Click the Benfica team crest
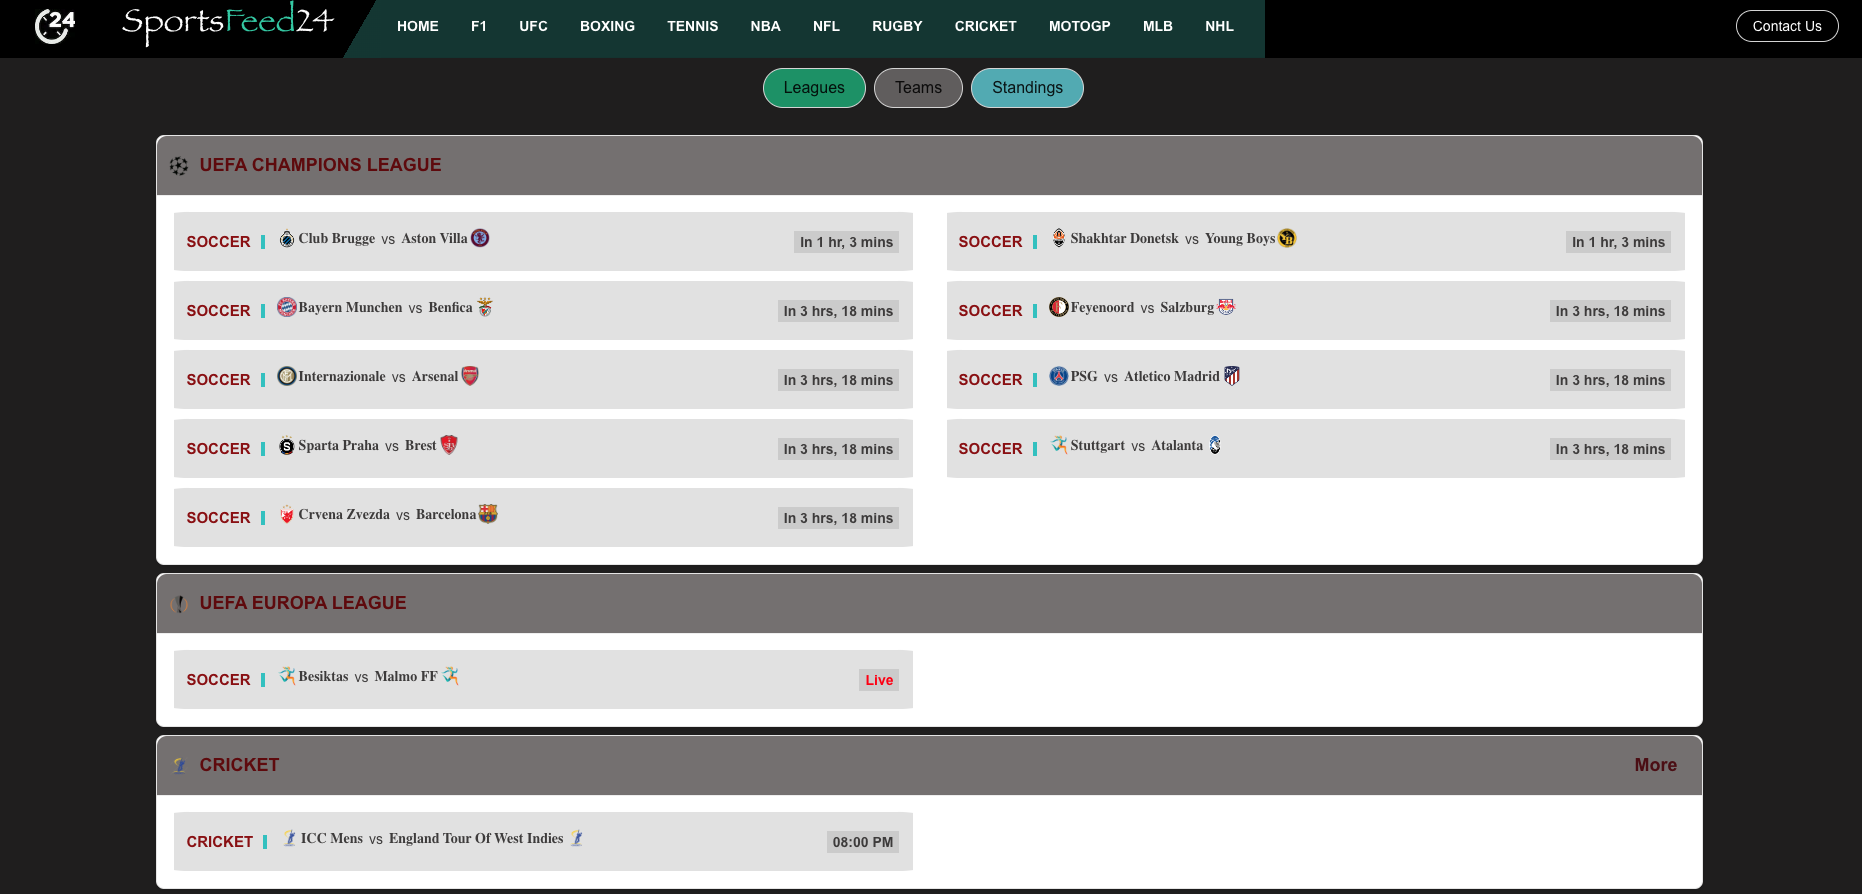Viewport: 1862px width, 894px height. 485,307
